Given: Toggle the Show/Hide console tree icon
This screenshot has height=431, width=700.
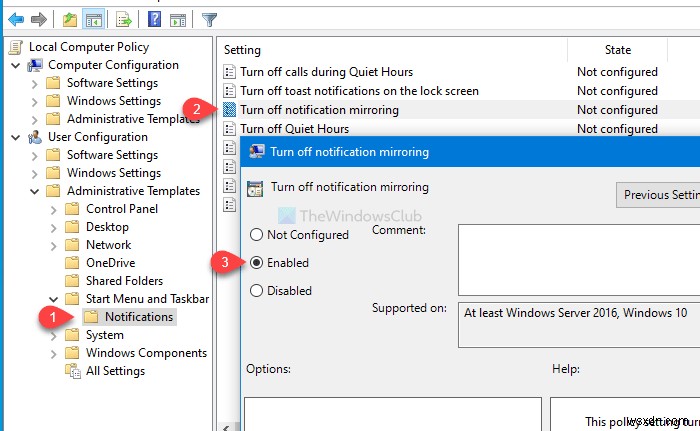Looking at the screenshot, I should pos(94,20).
